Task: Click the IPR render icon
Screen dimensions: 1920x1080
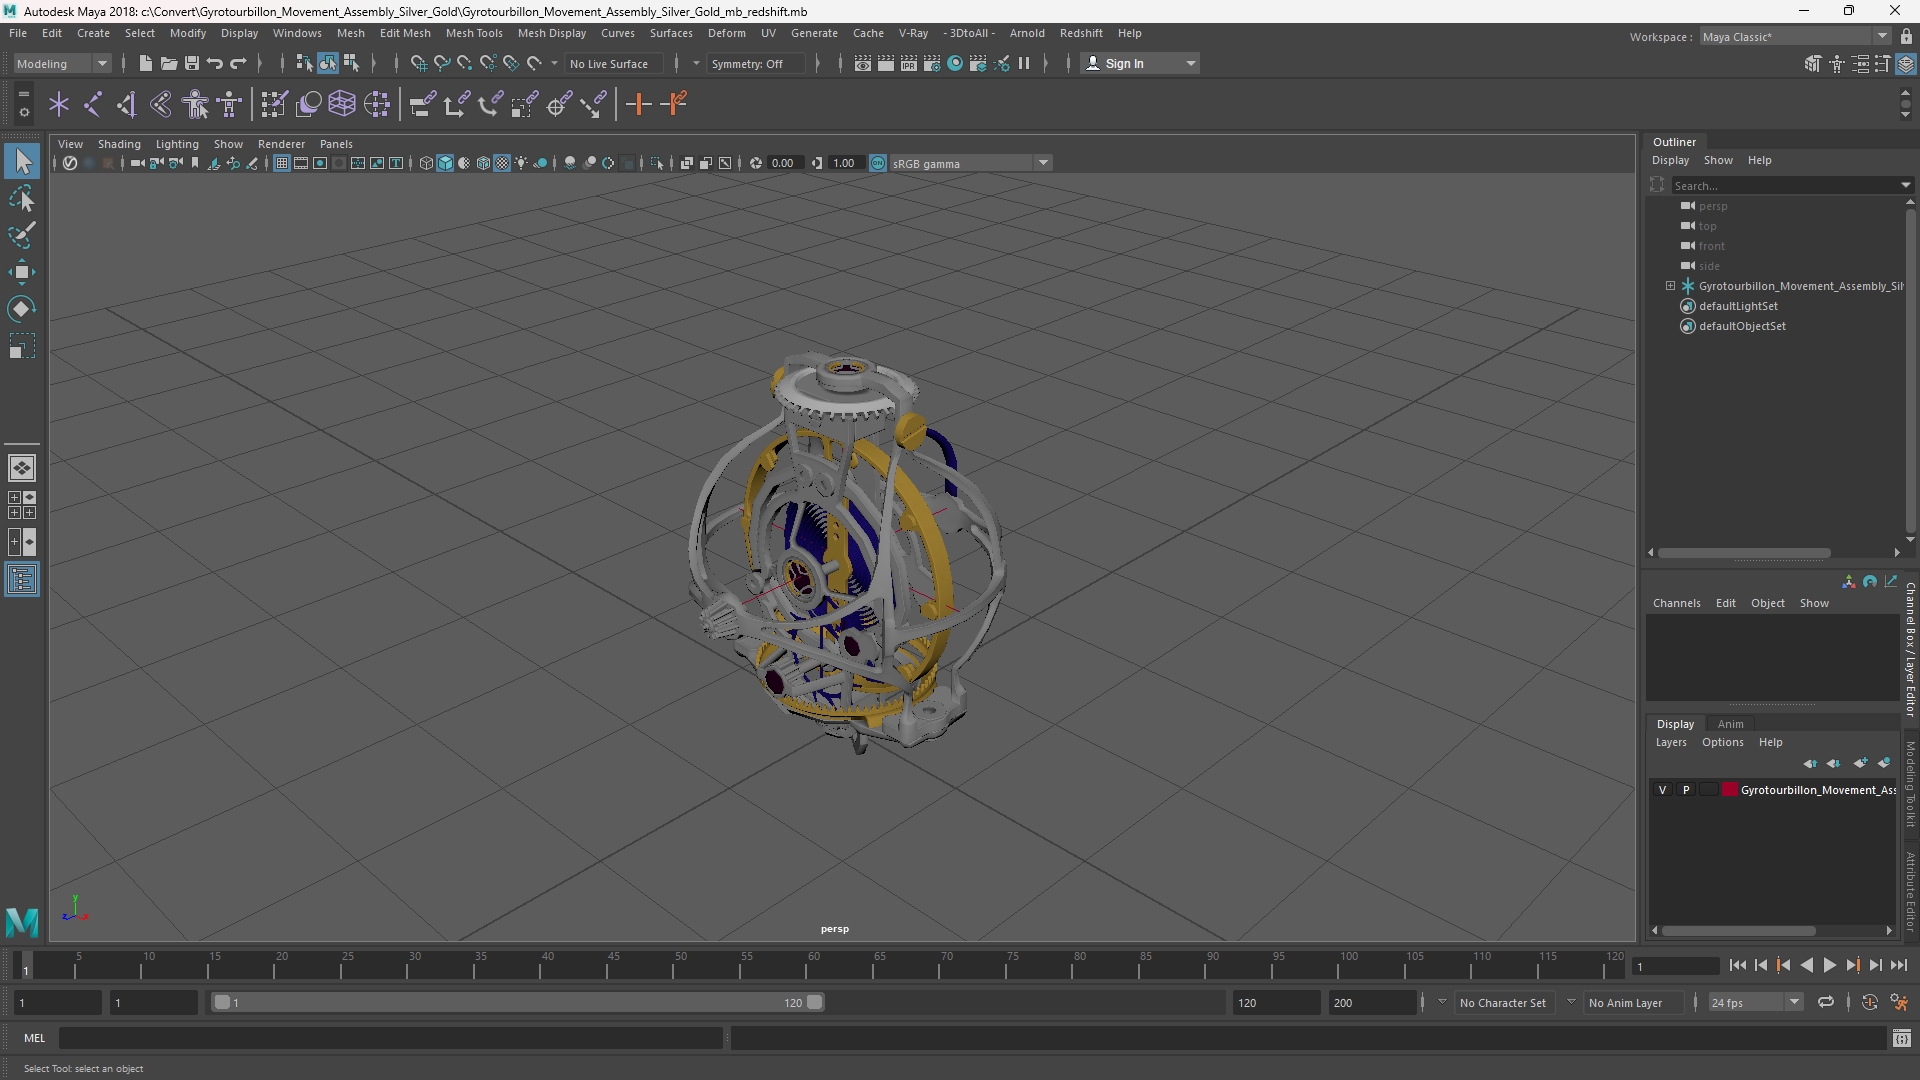Action: [x=908, y=63]
